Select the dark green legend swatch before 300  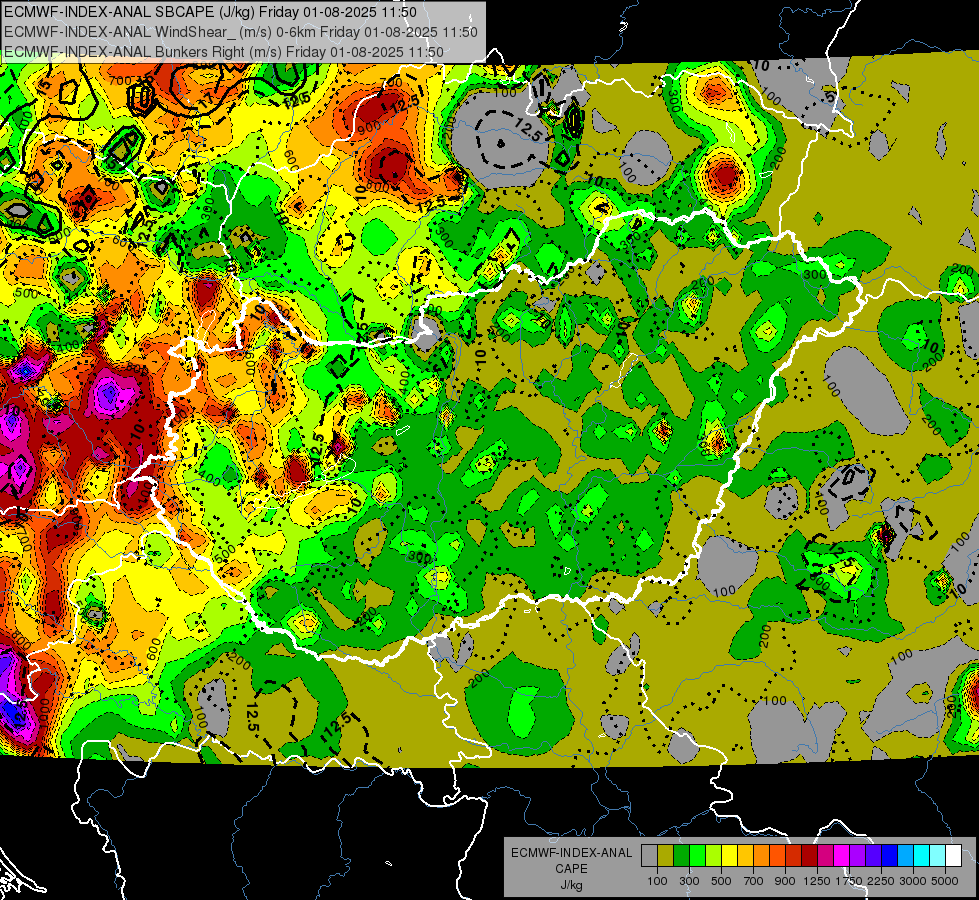tap(681, 856)
